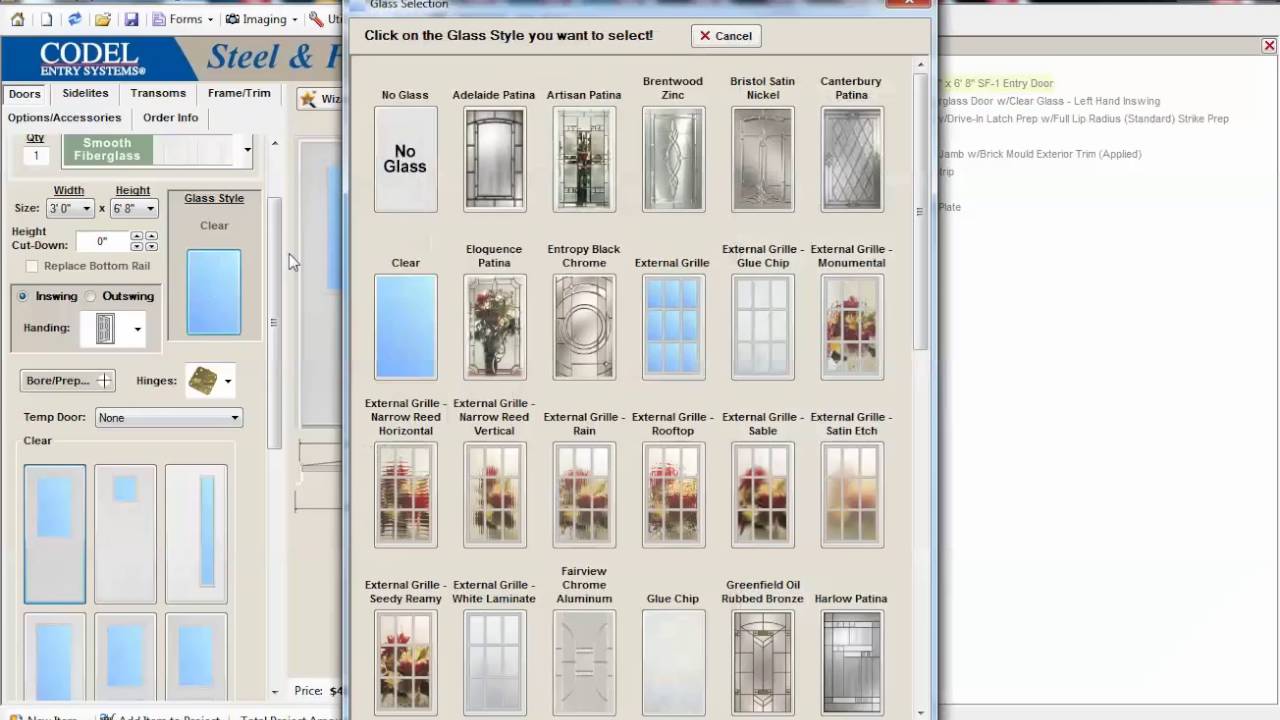This screenshot has height=720, width=1280.
Task: Select Artisan Patina glass style
Action: coord(584,159)
